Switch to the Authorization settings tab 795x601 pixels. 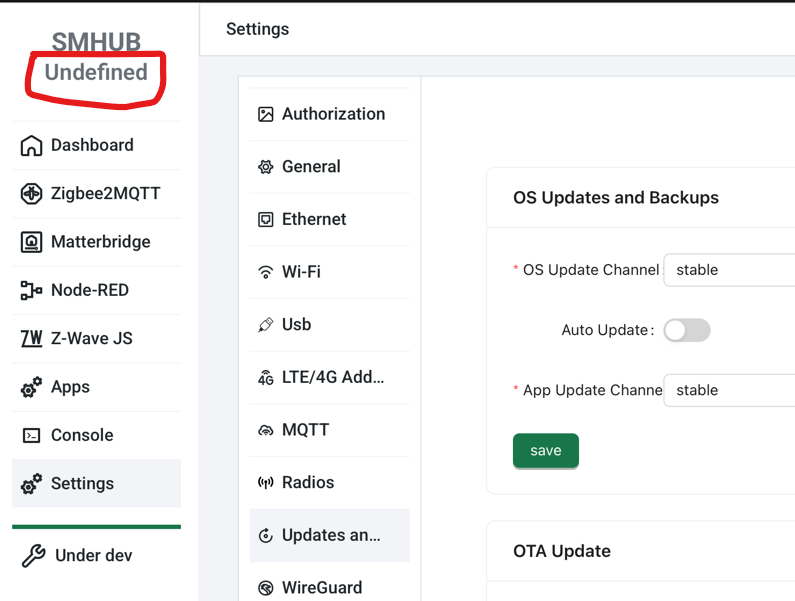(332, 114)
